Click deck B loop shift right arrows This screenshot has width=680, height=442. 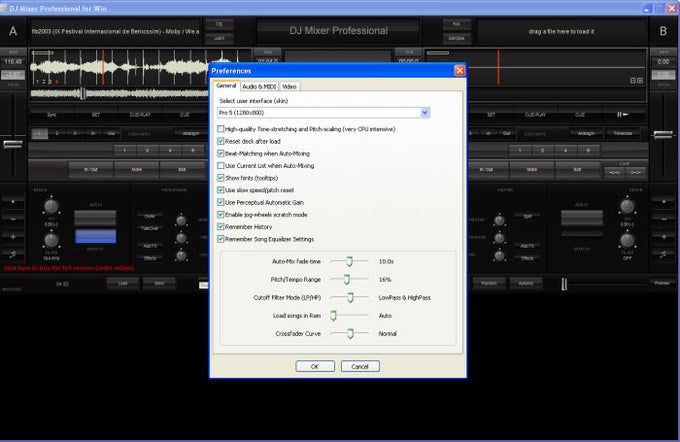pos(635,172)
